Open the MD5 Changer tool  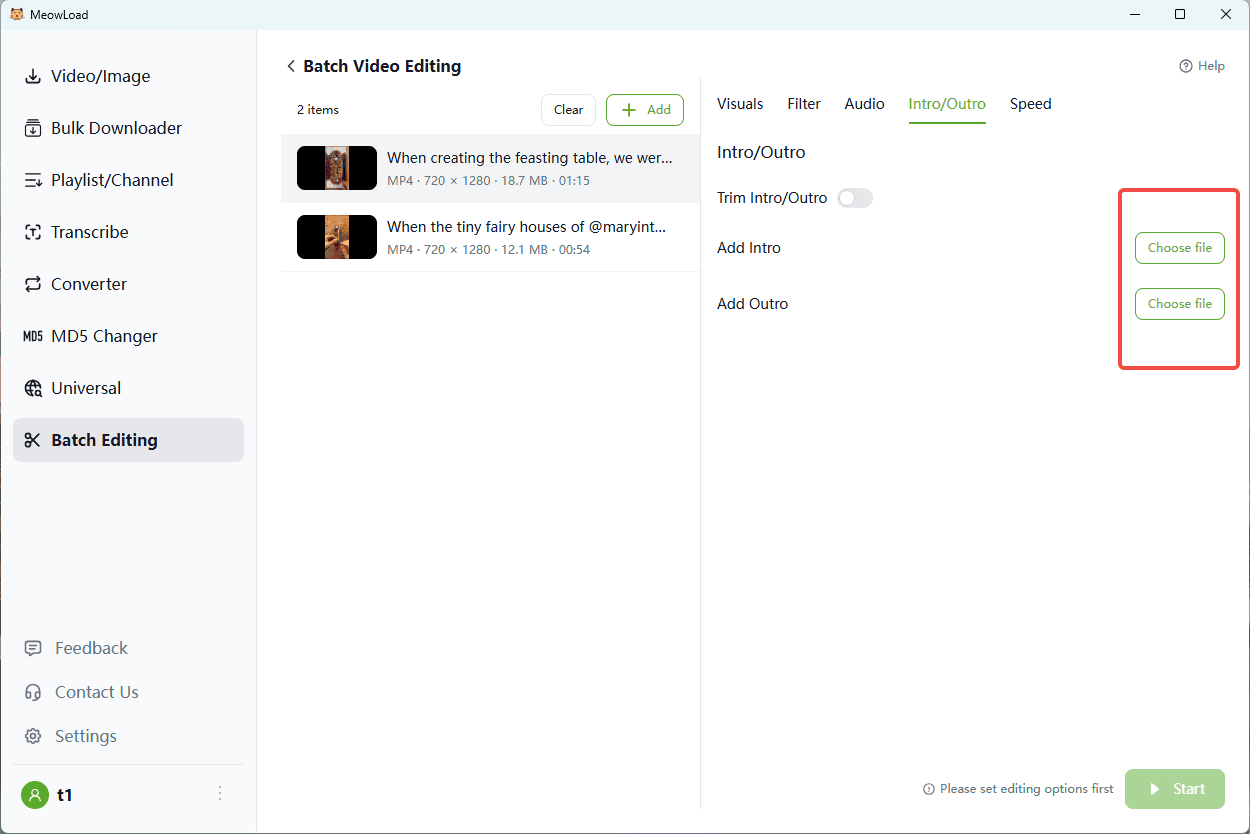104,336
